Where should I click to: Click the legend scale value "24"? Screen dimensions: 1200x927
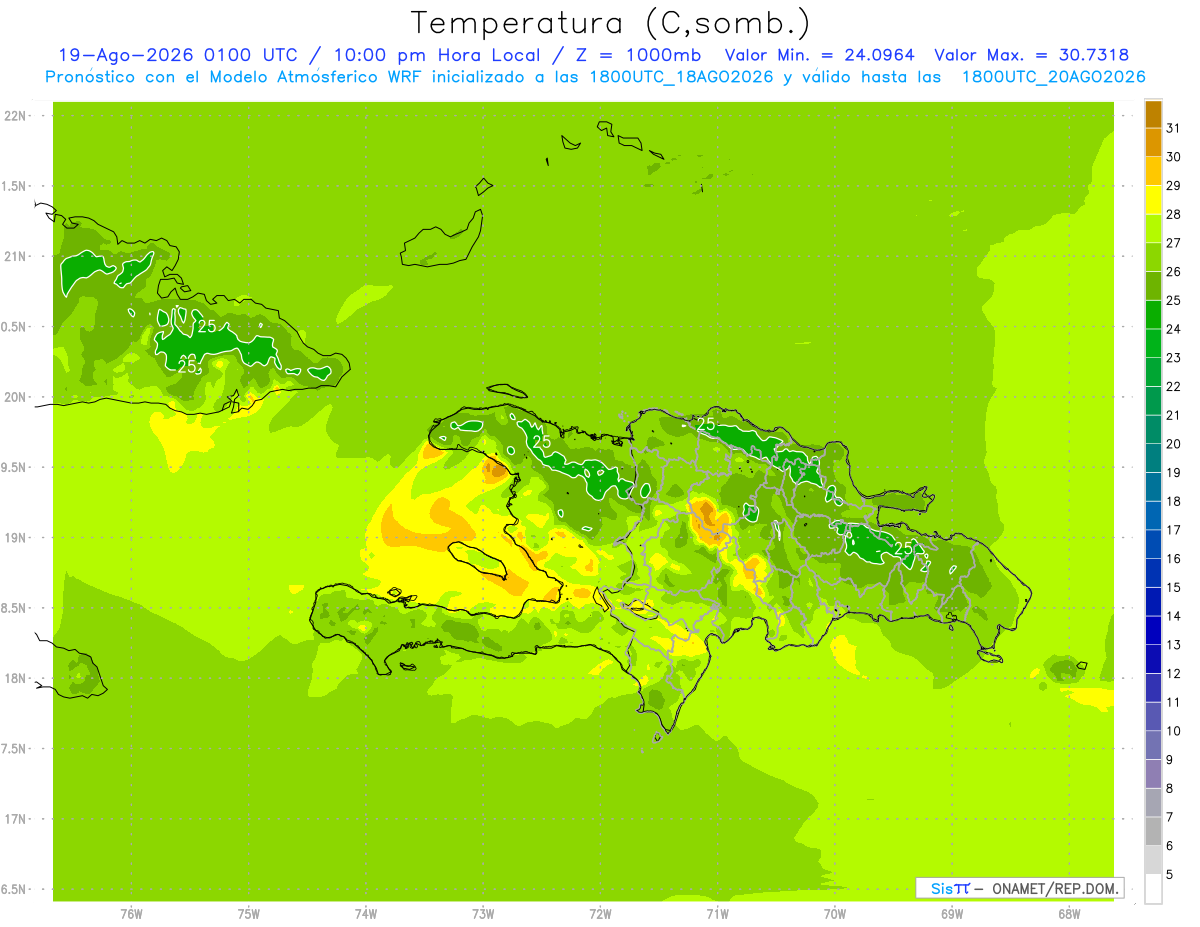coord(1174,329)
